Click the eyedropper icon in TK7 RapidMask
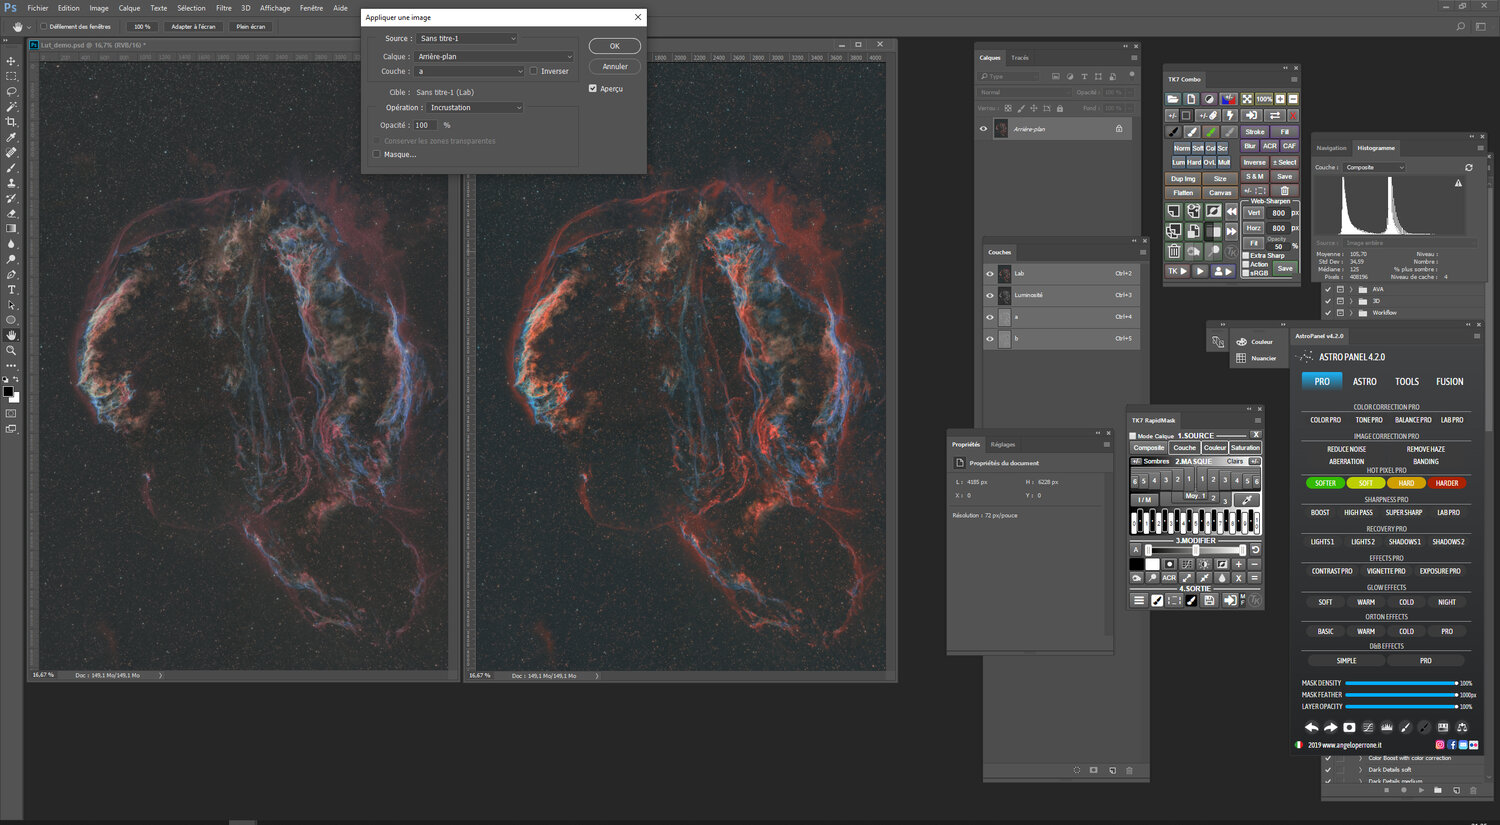 (x=1247, y=499)
